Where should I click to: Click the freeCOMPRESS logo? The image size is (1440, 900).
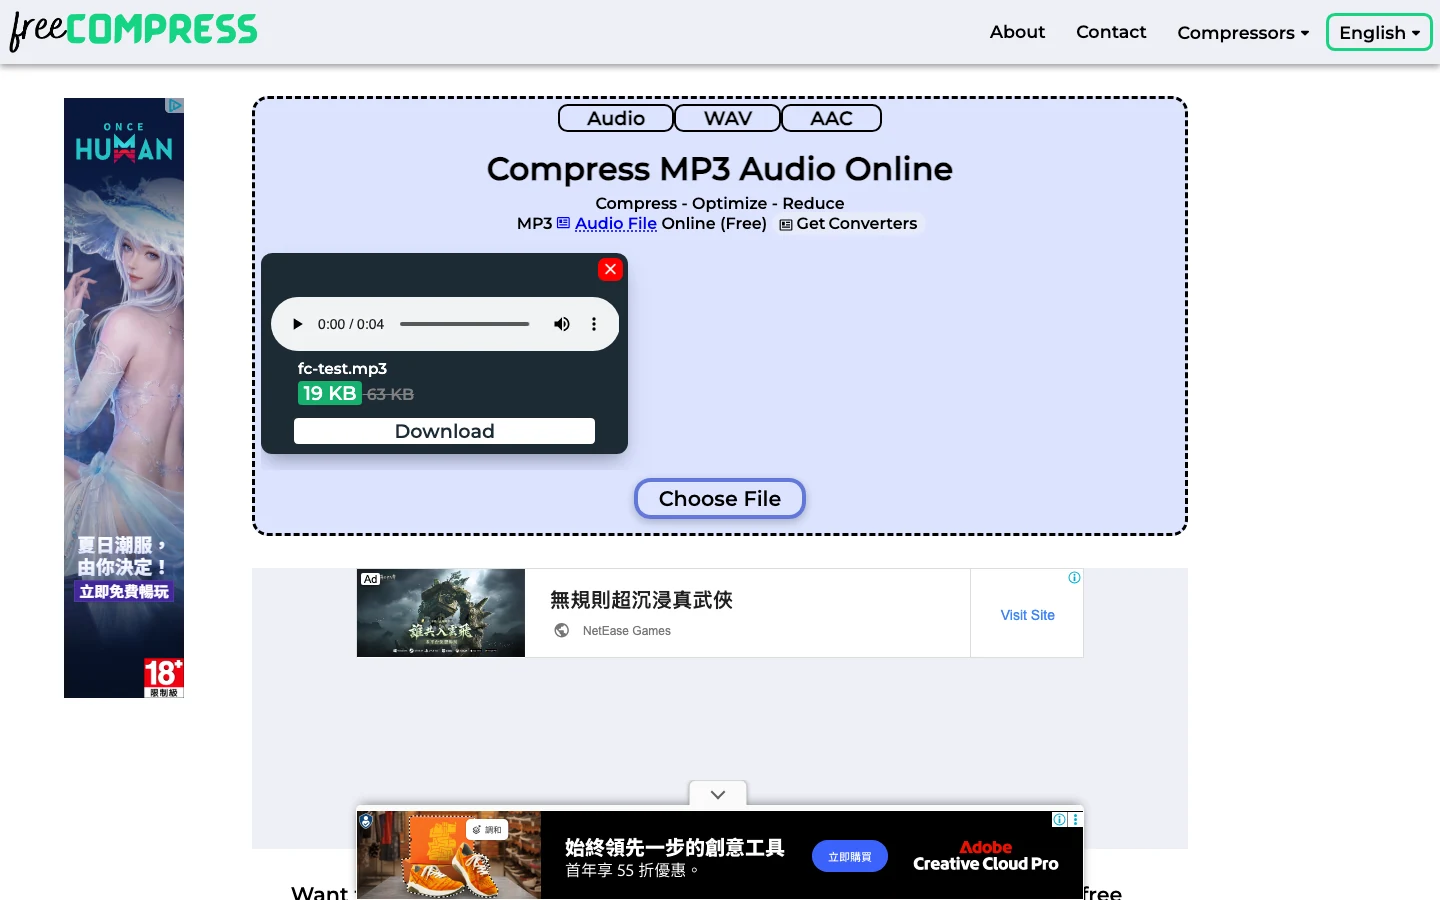tap(133, 30)
